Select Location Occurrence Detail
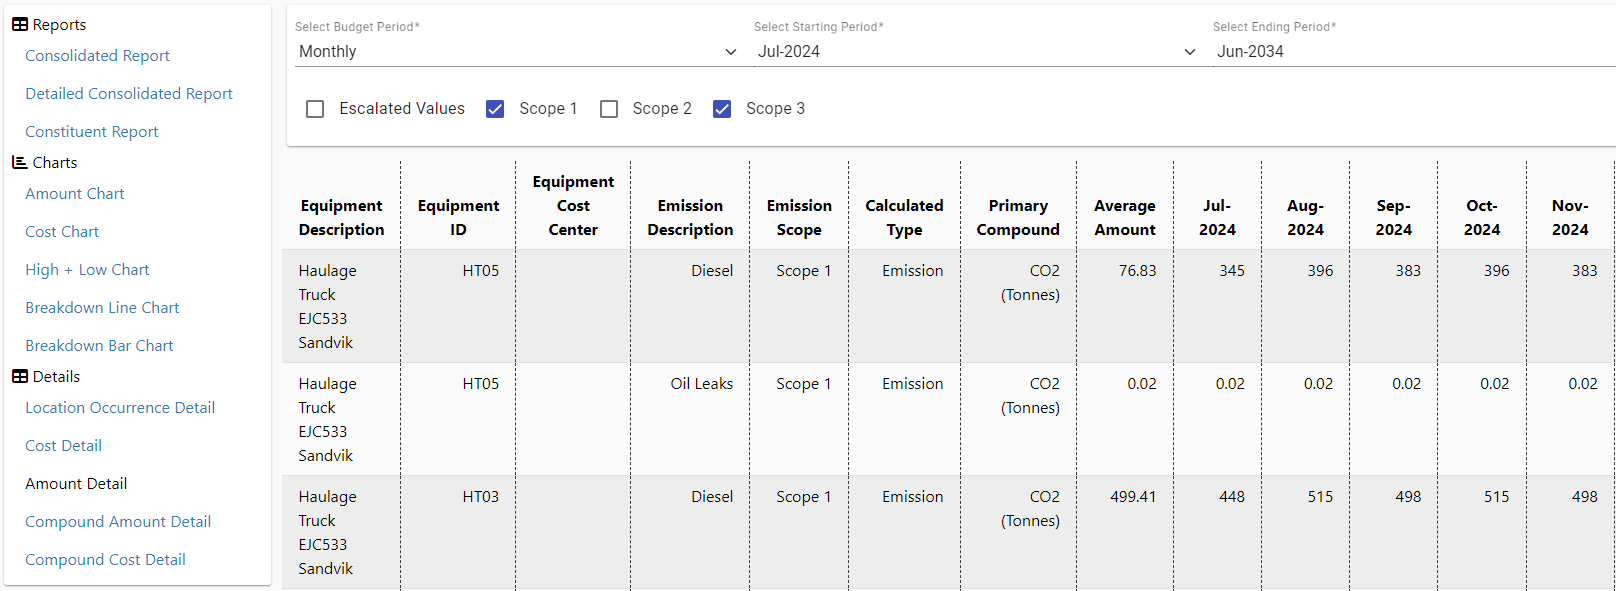The image size is (1616, 591). pyautogui.click(x=120, y=408)
